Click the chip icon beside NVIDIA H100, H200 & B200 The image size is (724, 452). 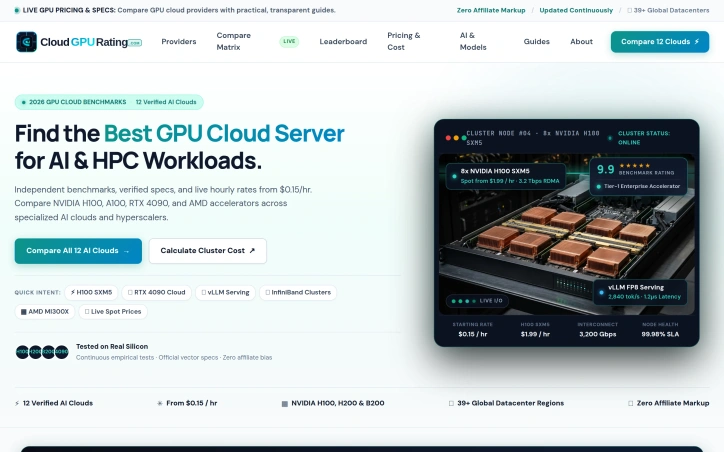(x=285, y=404)
